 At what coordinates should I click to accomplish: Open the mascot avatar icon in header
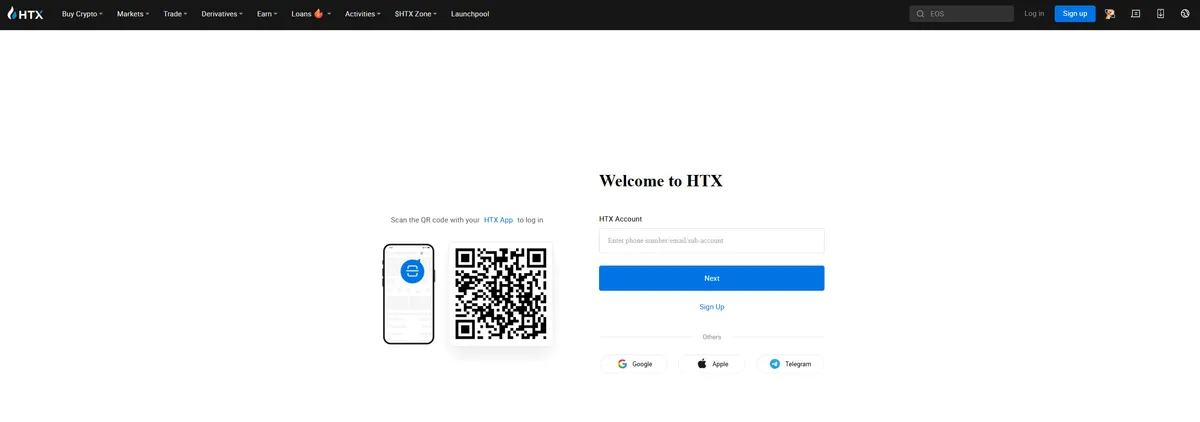coord(1110,14)
